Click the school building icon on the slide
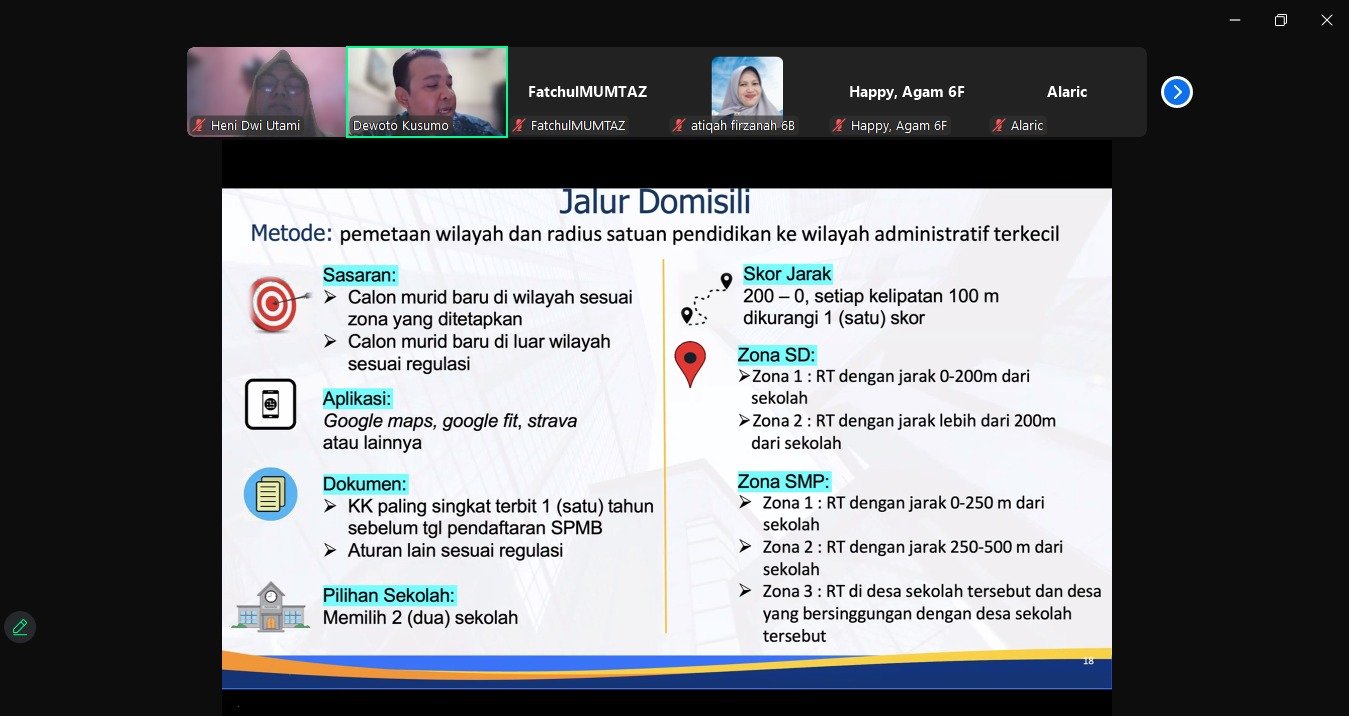Image resolution: width=1349 pixels, height=716 pixels. point(271,608)
